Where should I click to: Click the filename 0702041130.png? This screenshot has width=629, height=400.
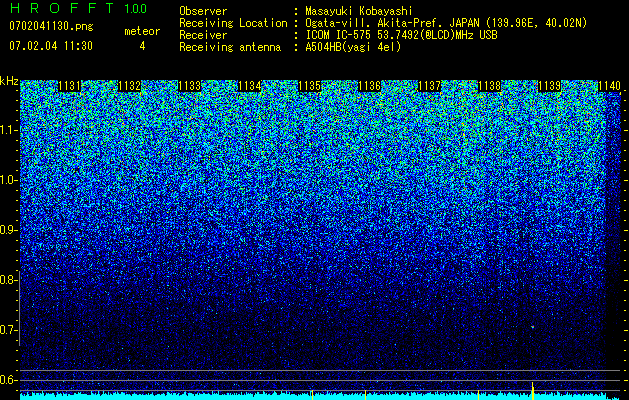(x=51, y=27)
